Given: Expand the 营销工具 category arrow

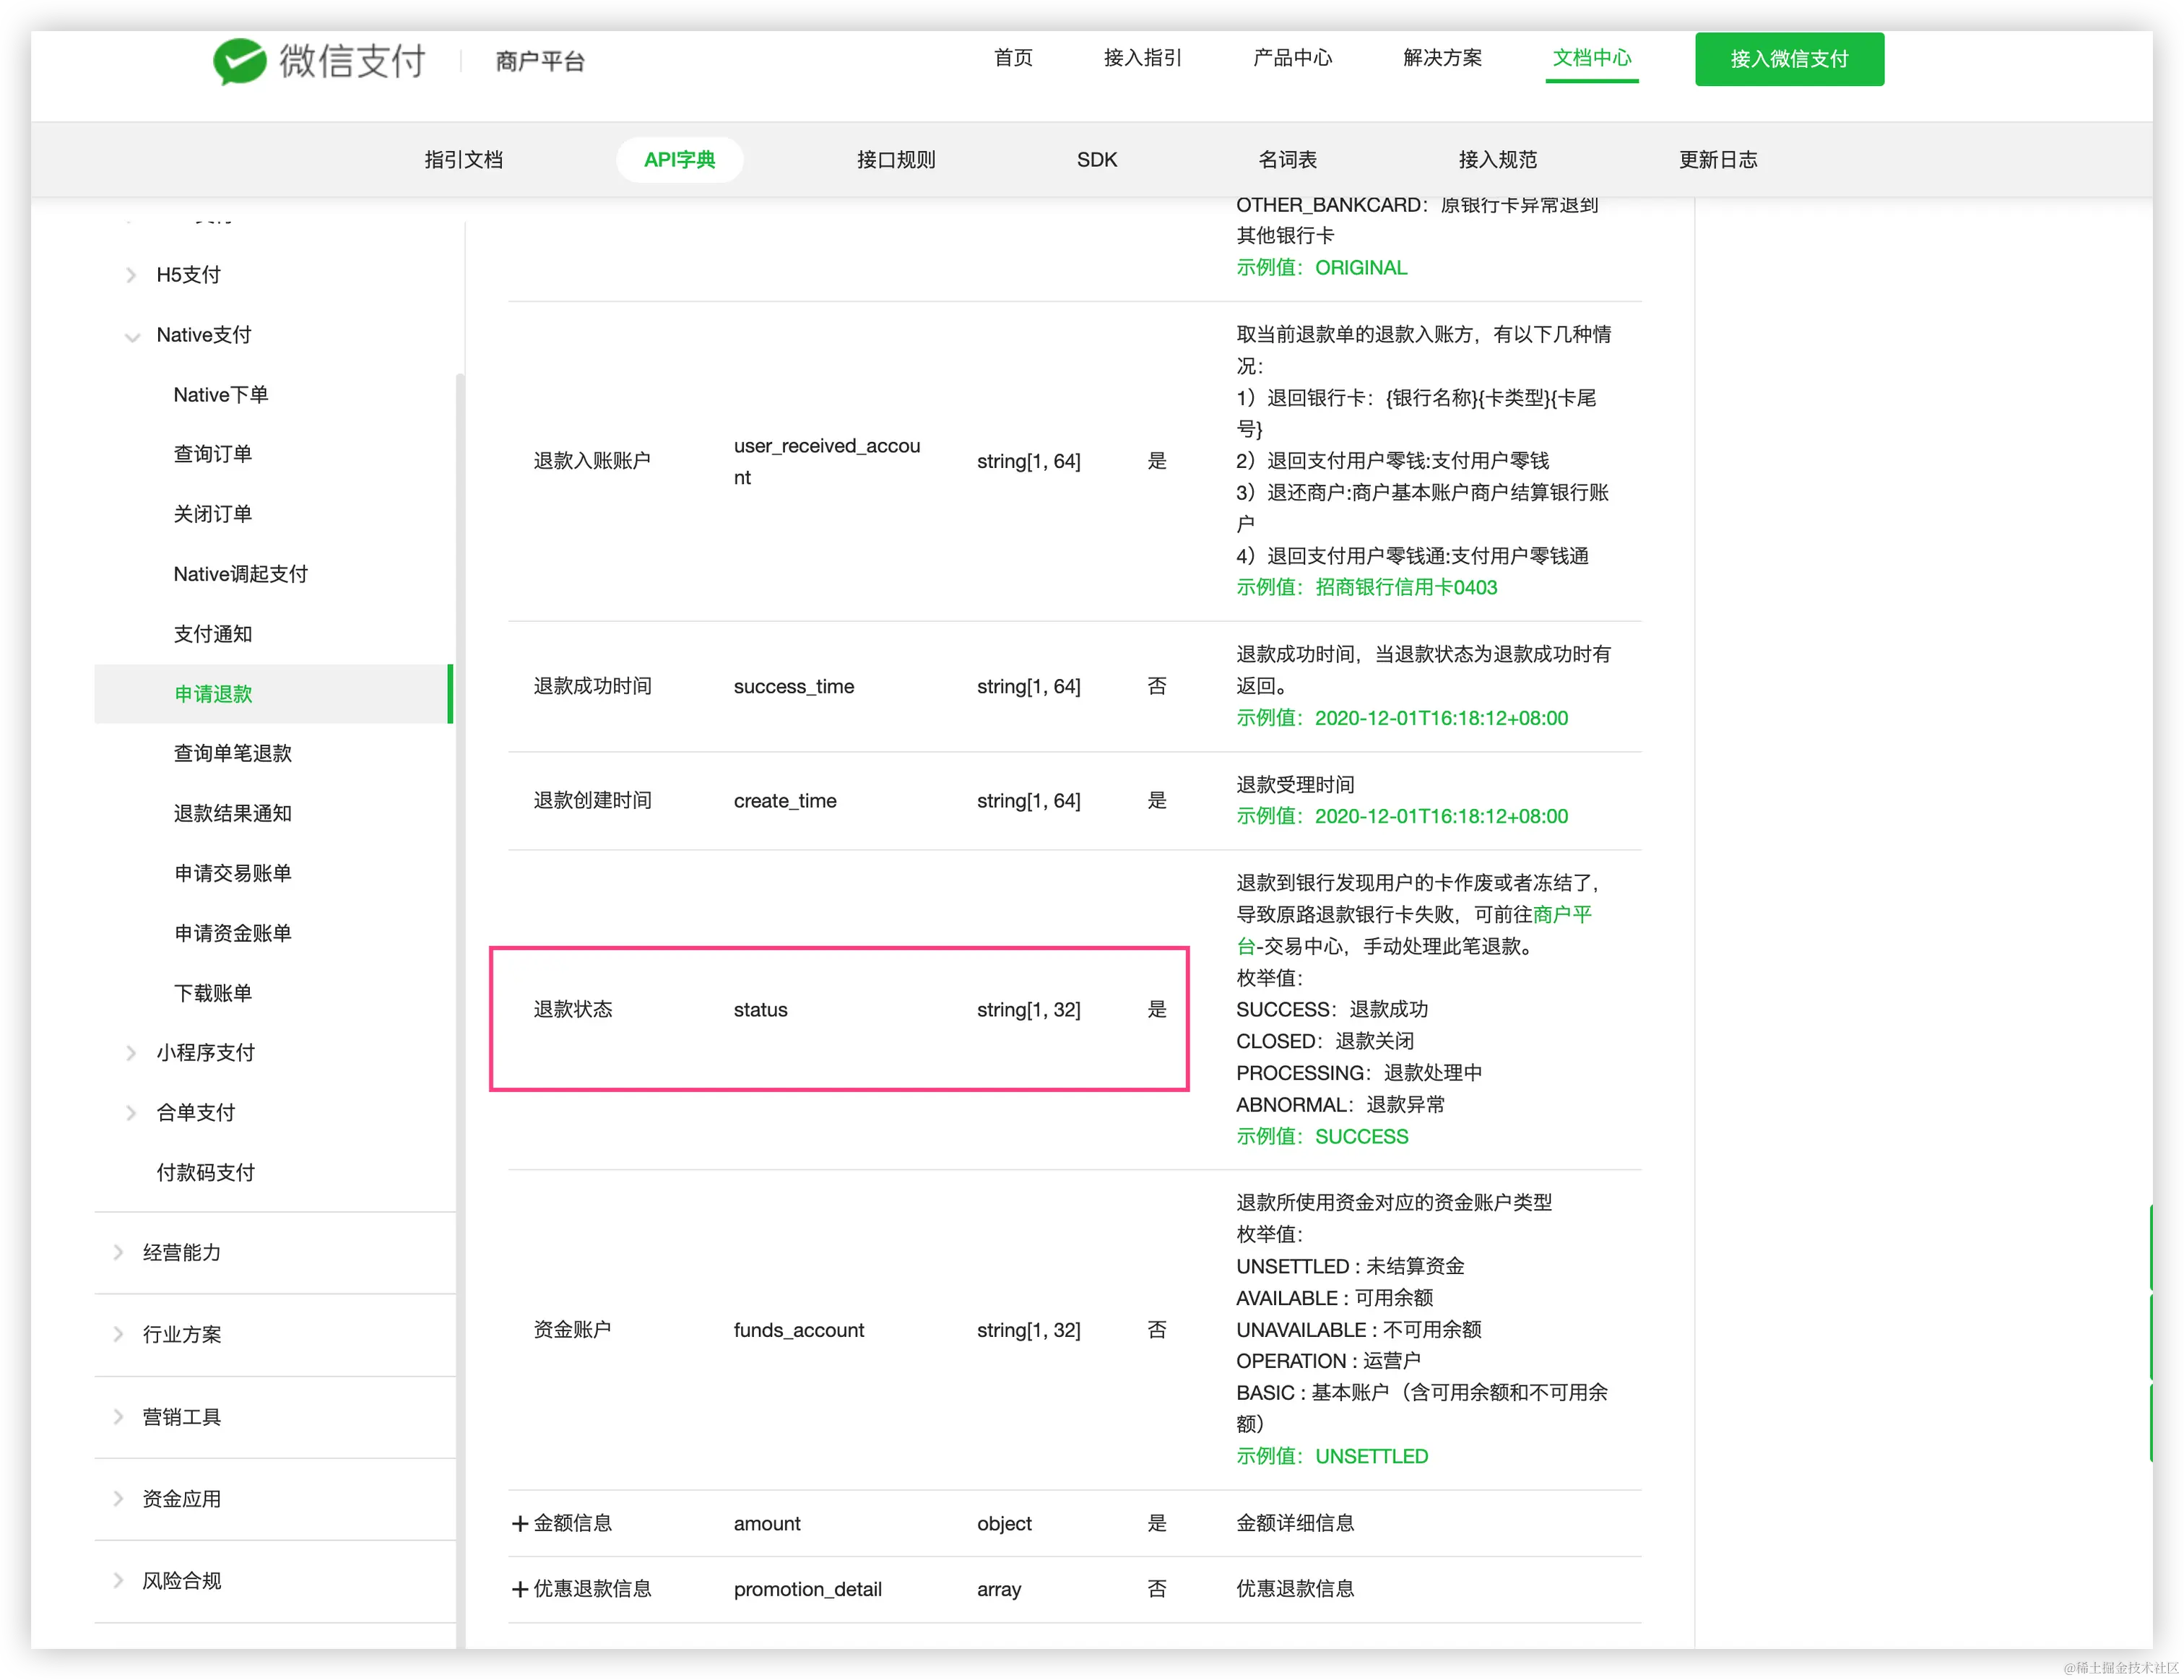Looking at the screenshot, I should [118, 1417].
